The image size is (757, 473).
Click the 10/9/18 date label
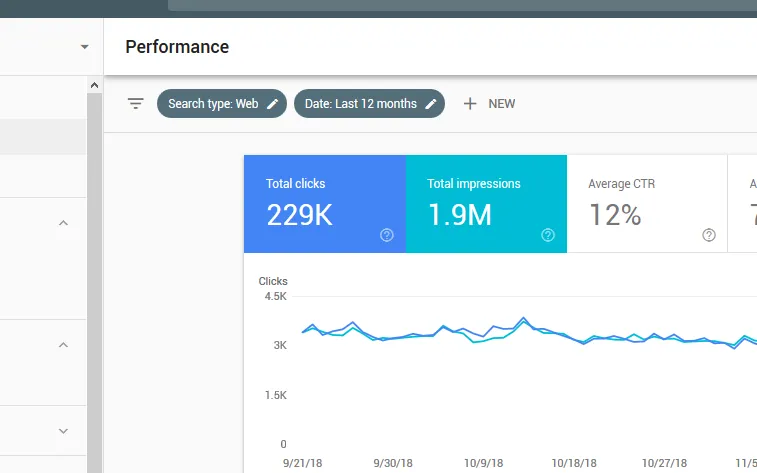click(484, 463)
